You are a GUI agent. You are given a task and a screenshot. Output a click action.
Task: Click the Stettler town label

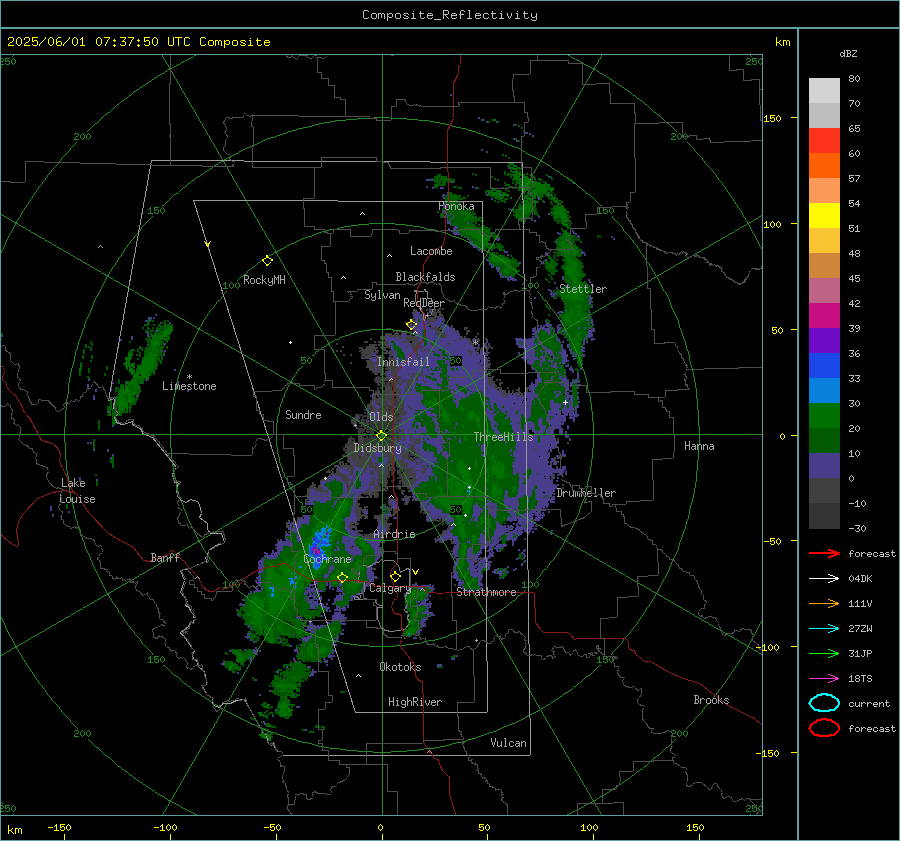coord(583,289)
